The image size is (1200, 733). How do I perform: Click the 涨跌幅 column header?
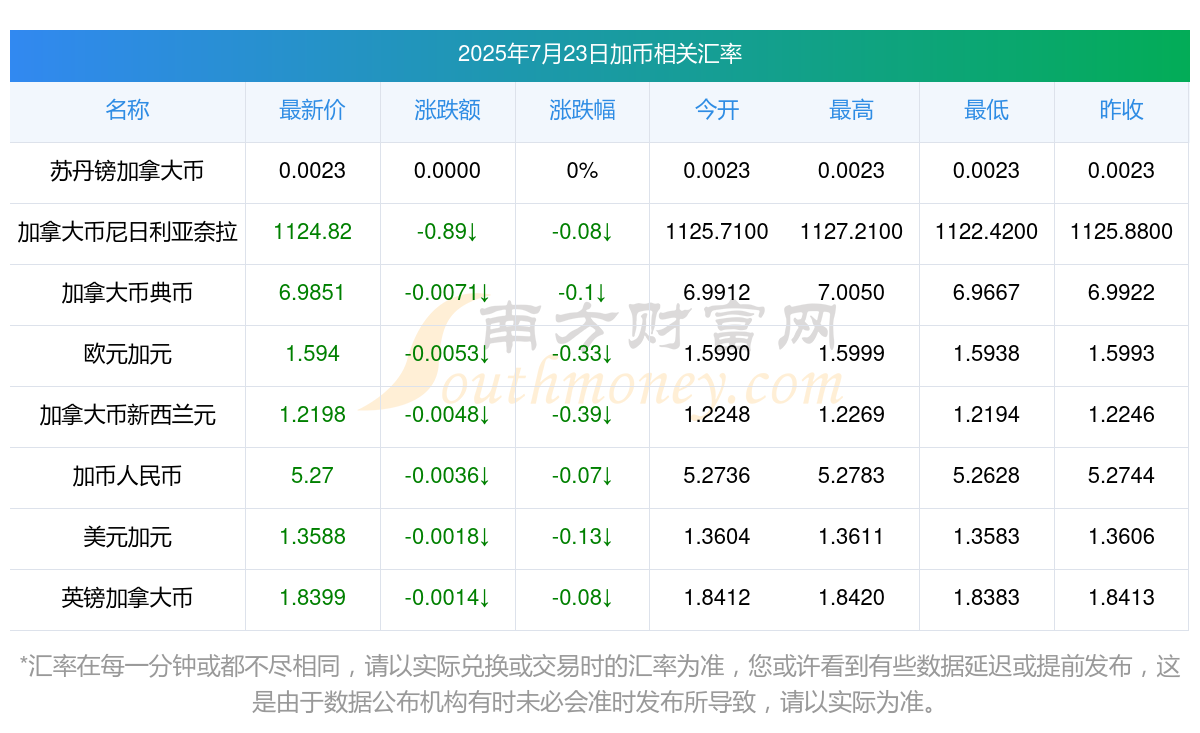coord(582,110)
